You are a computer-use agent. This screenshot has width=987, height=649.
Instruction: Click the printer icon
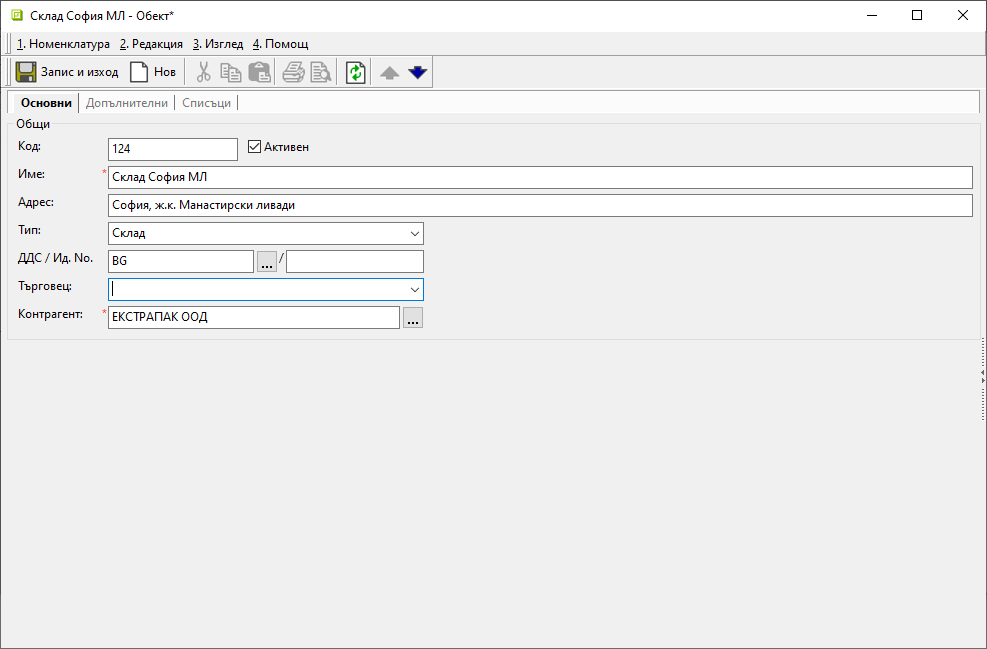(x=293, y=72)
